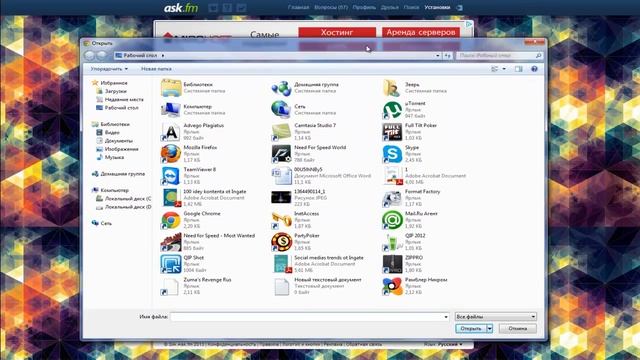The height and width of the screenshot is (360, 640).
Task: Open Изображения library in the navigation pane
Action: tap(121, 149)
